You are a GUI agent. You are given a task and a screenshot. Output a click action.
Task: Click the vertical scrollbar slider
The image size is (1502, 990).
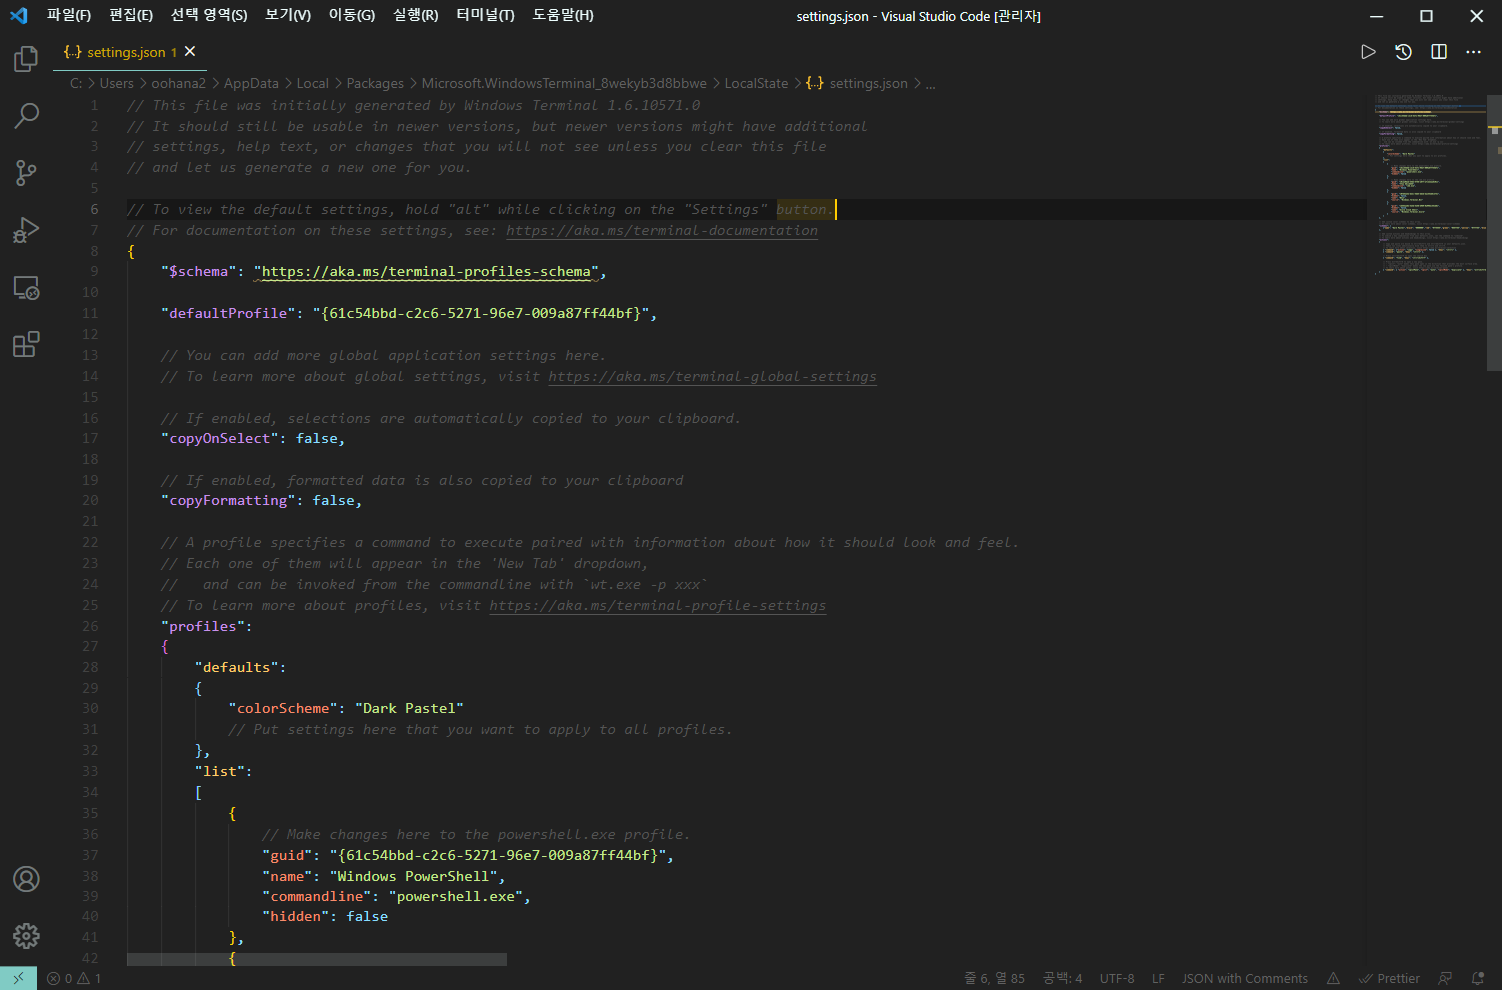coord(1494,233)
